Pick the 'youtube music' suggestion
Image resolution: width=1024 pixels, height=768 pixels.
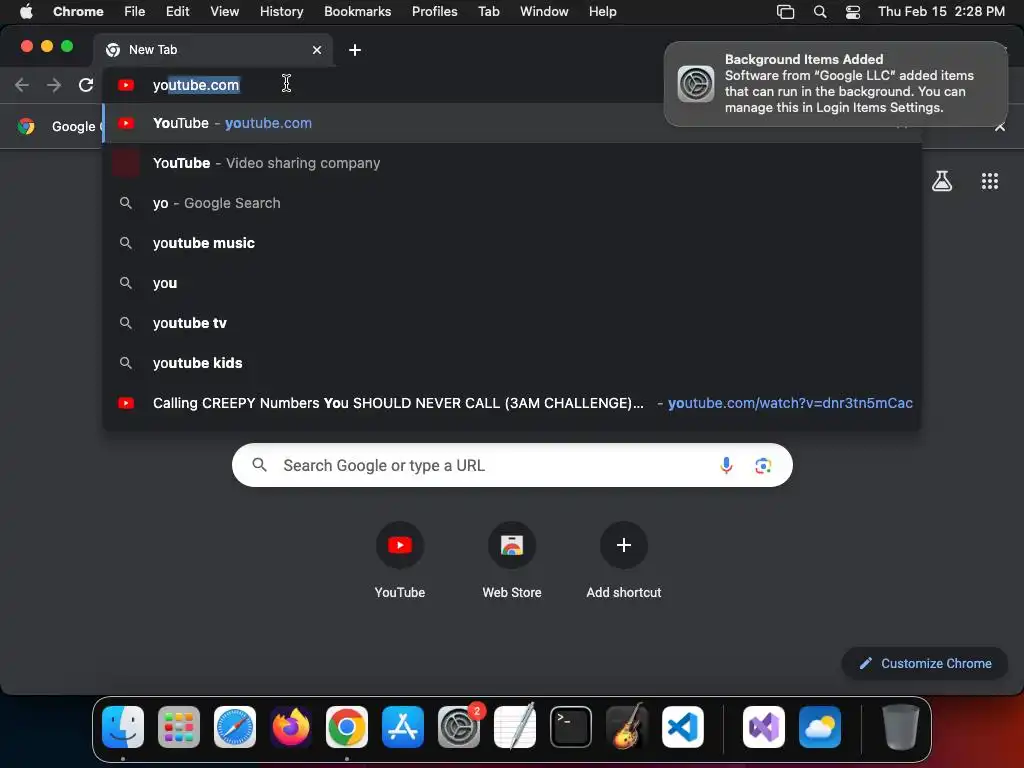512,243
